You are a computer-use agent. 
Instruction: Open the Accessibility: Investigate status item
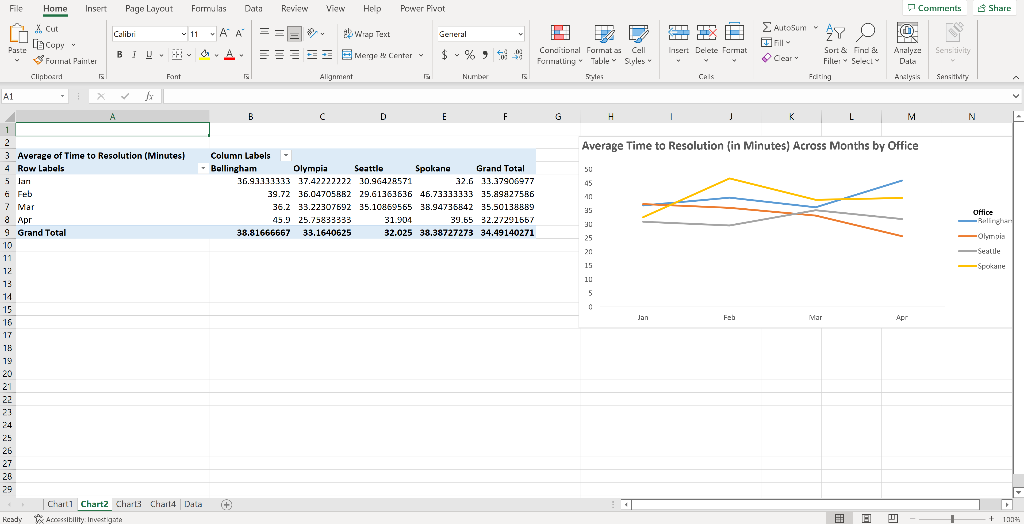(78, 519)
